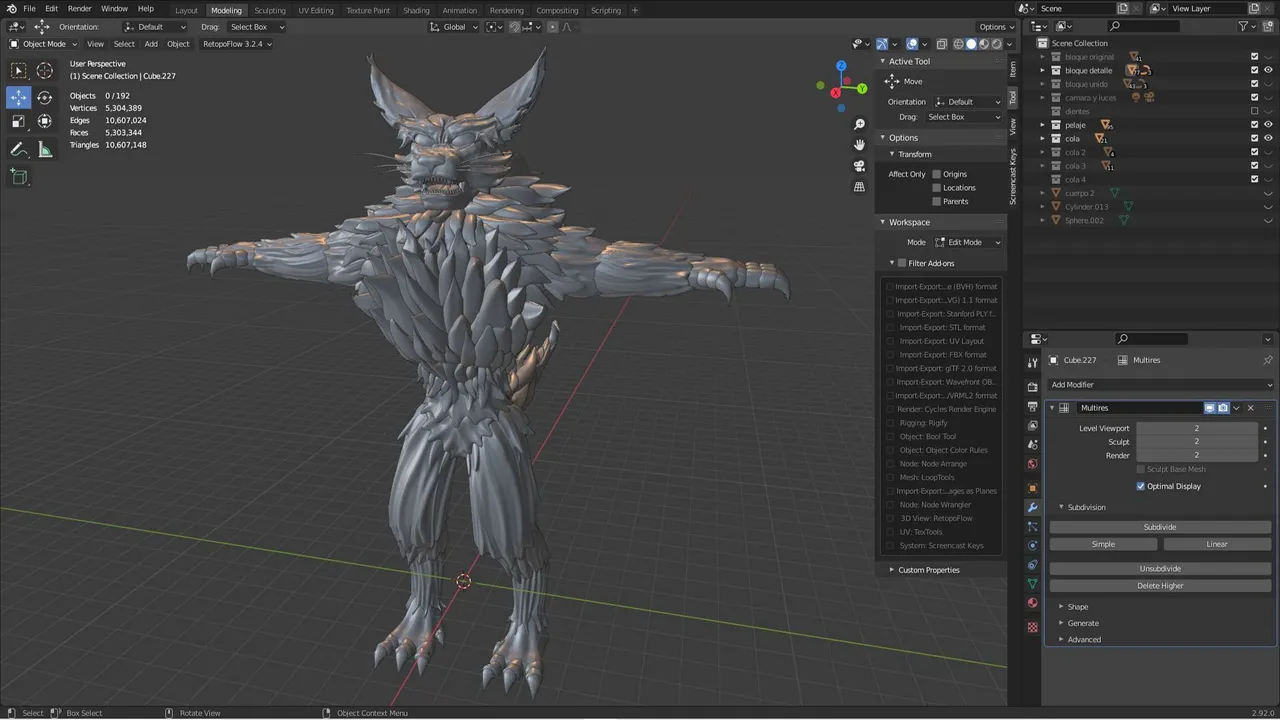
Task: Click the Subdivide button
Action: pos(1160,527)
